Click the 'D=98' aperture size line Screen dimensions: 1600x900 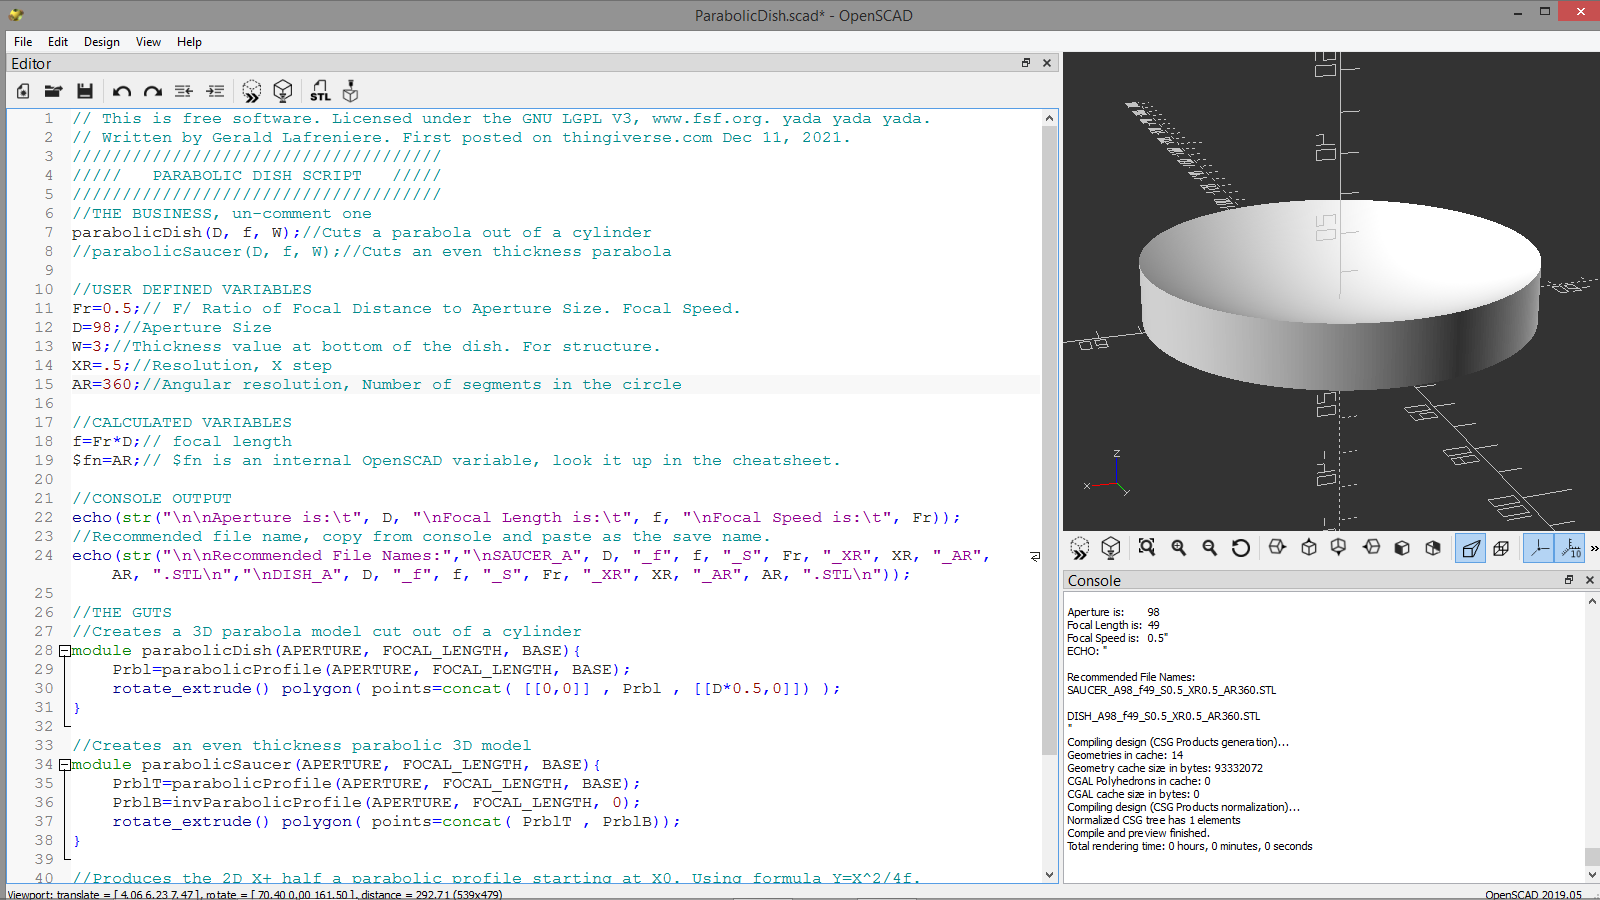(x=171, y=328)
